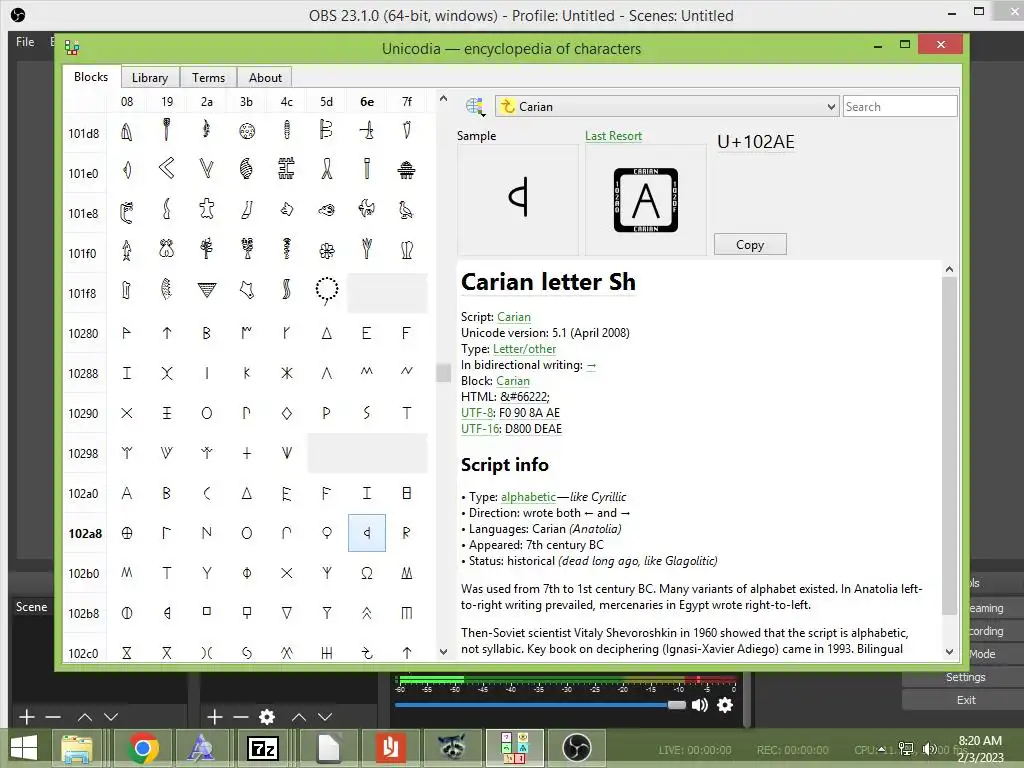The image size is (1024, 768).
Task: Select the left-pointing chevron glyph in row 101e0
Action: click(x=167, y=169)
